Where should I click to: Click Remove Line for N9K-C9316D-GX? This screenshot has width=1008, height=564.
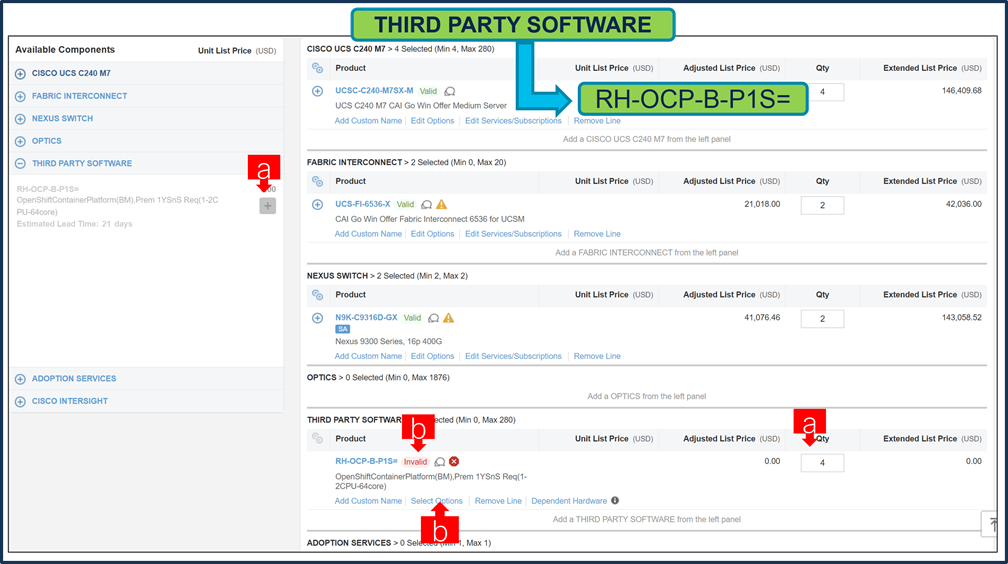[x=597, y=356]
